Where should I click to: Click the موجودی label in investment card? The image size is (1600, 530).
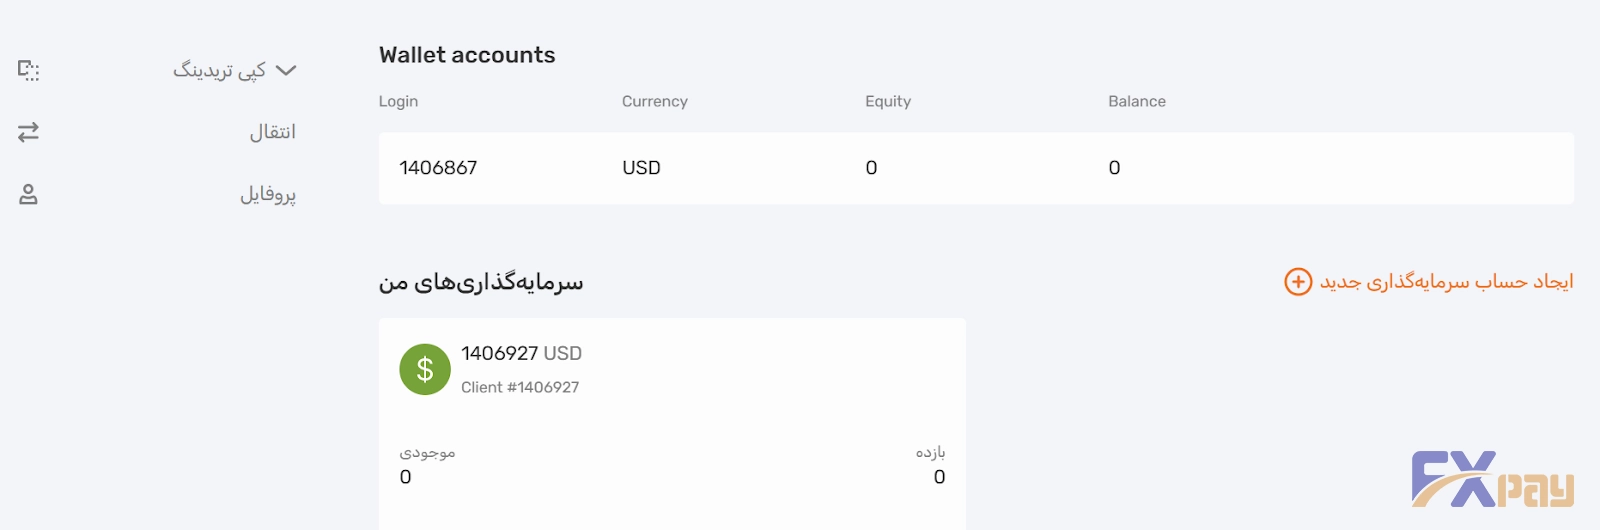click(427, 453)
